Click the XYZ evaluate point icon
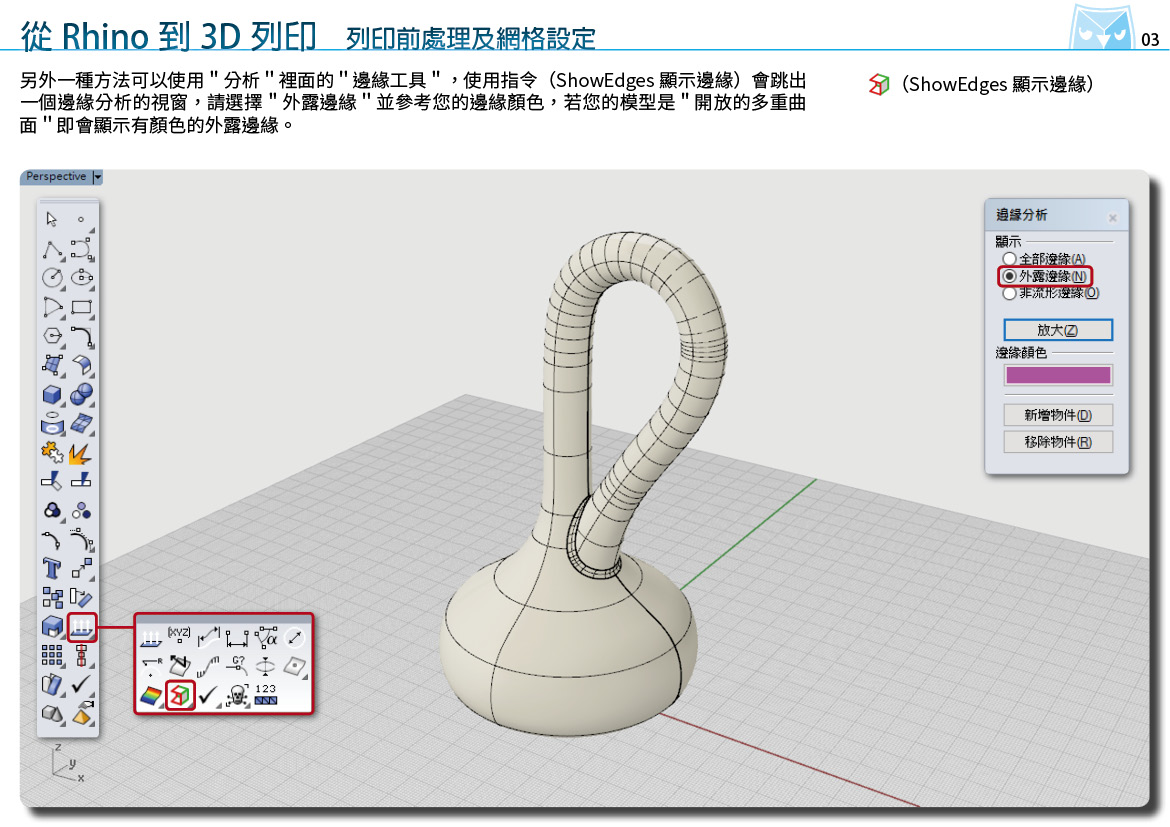This screenshot has width=1170, height=827. point(179,637)
